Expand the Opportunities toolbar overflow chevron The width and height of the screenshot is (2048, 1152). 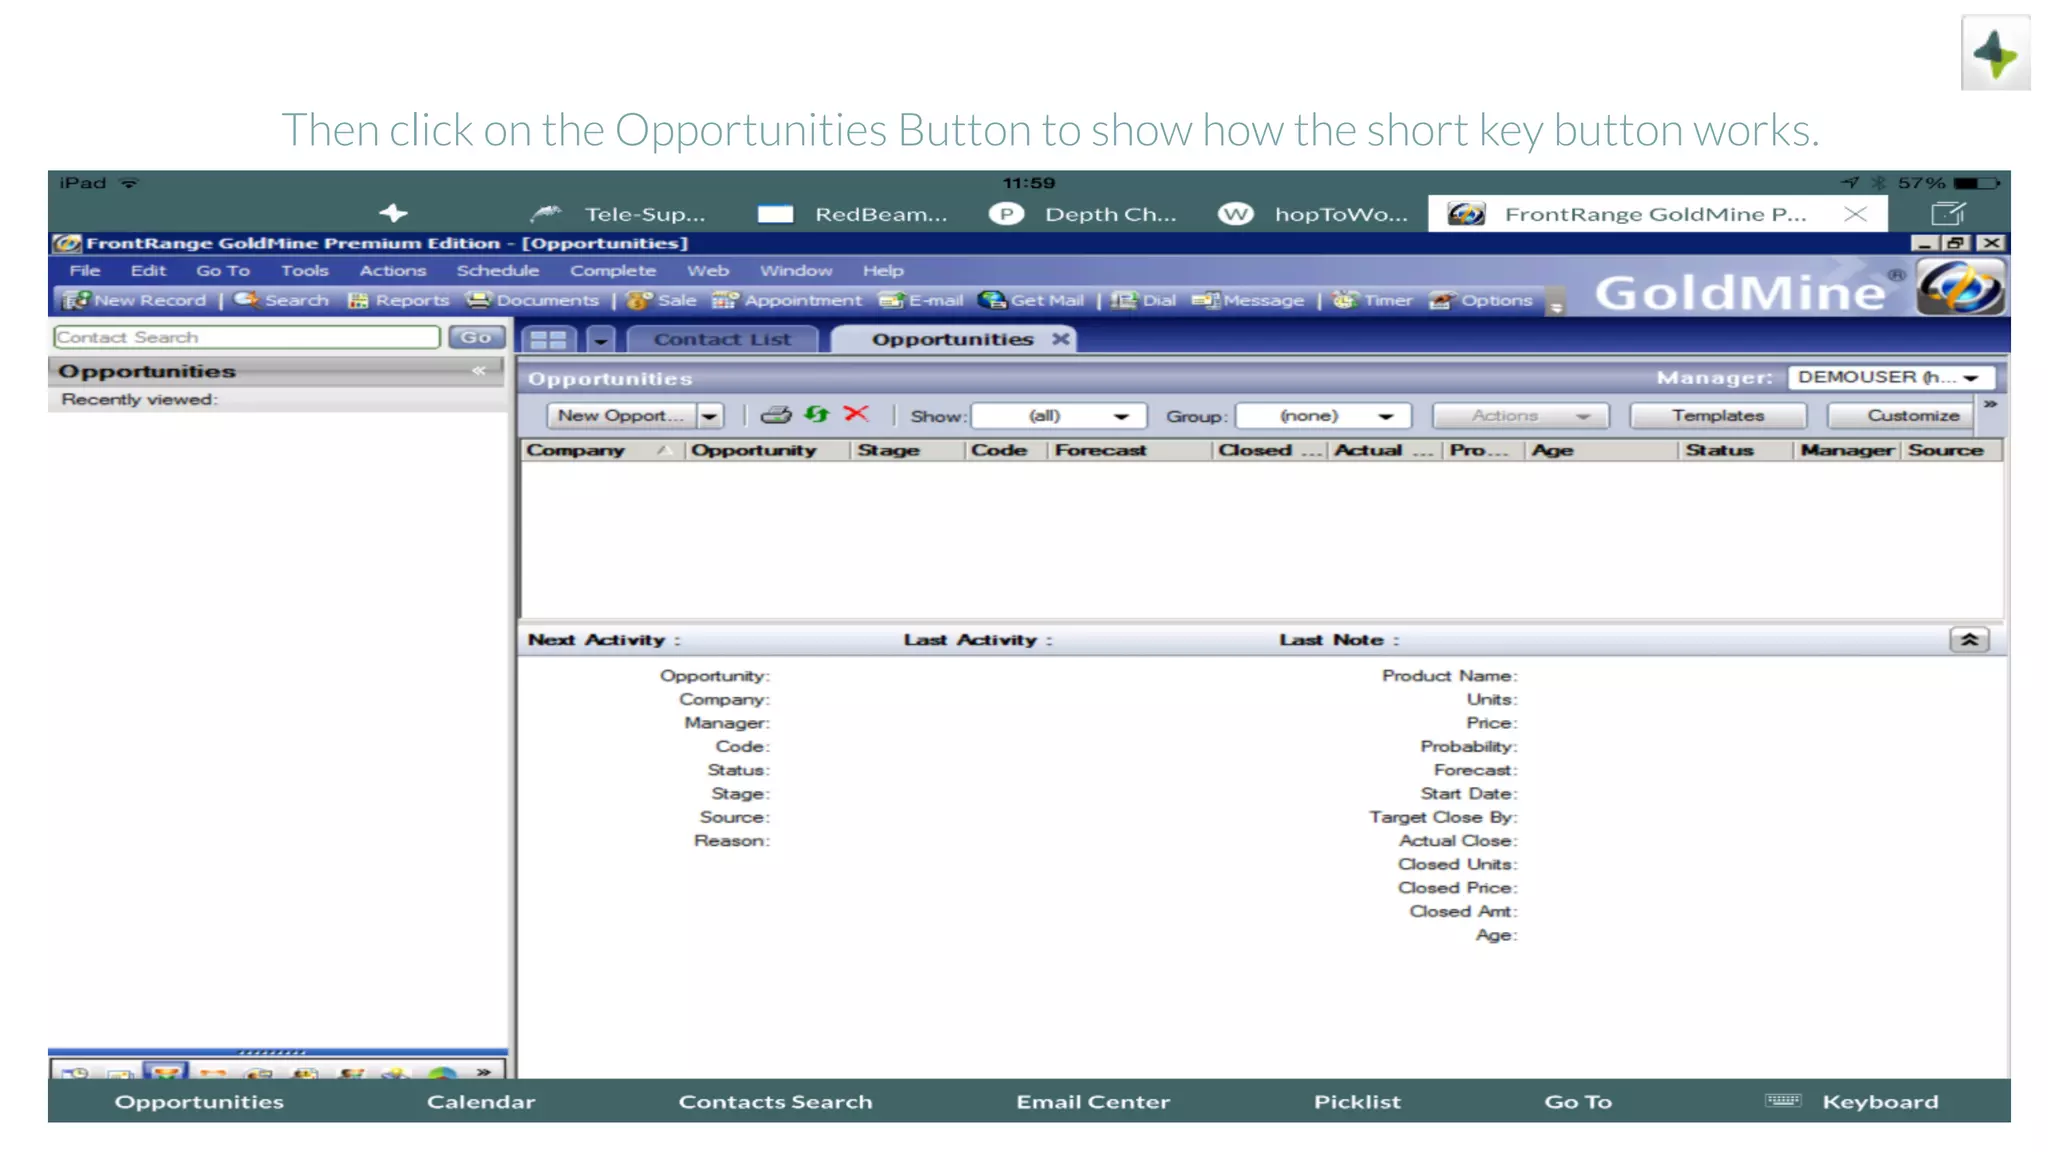click(1990, 404)
